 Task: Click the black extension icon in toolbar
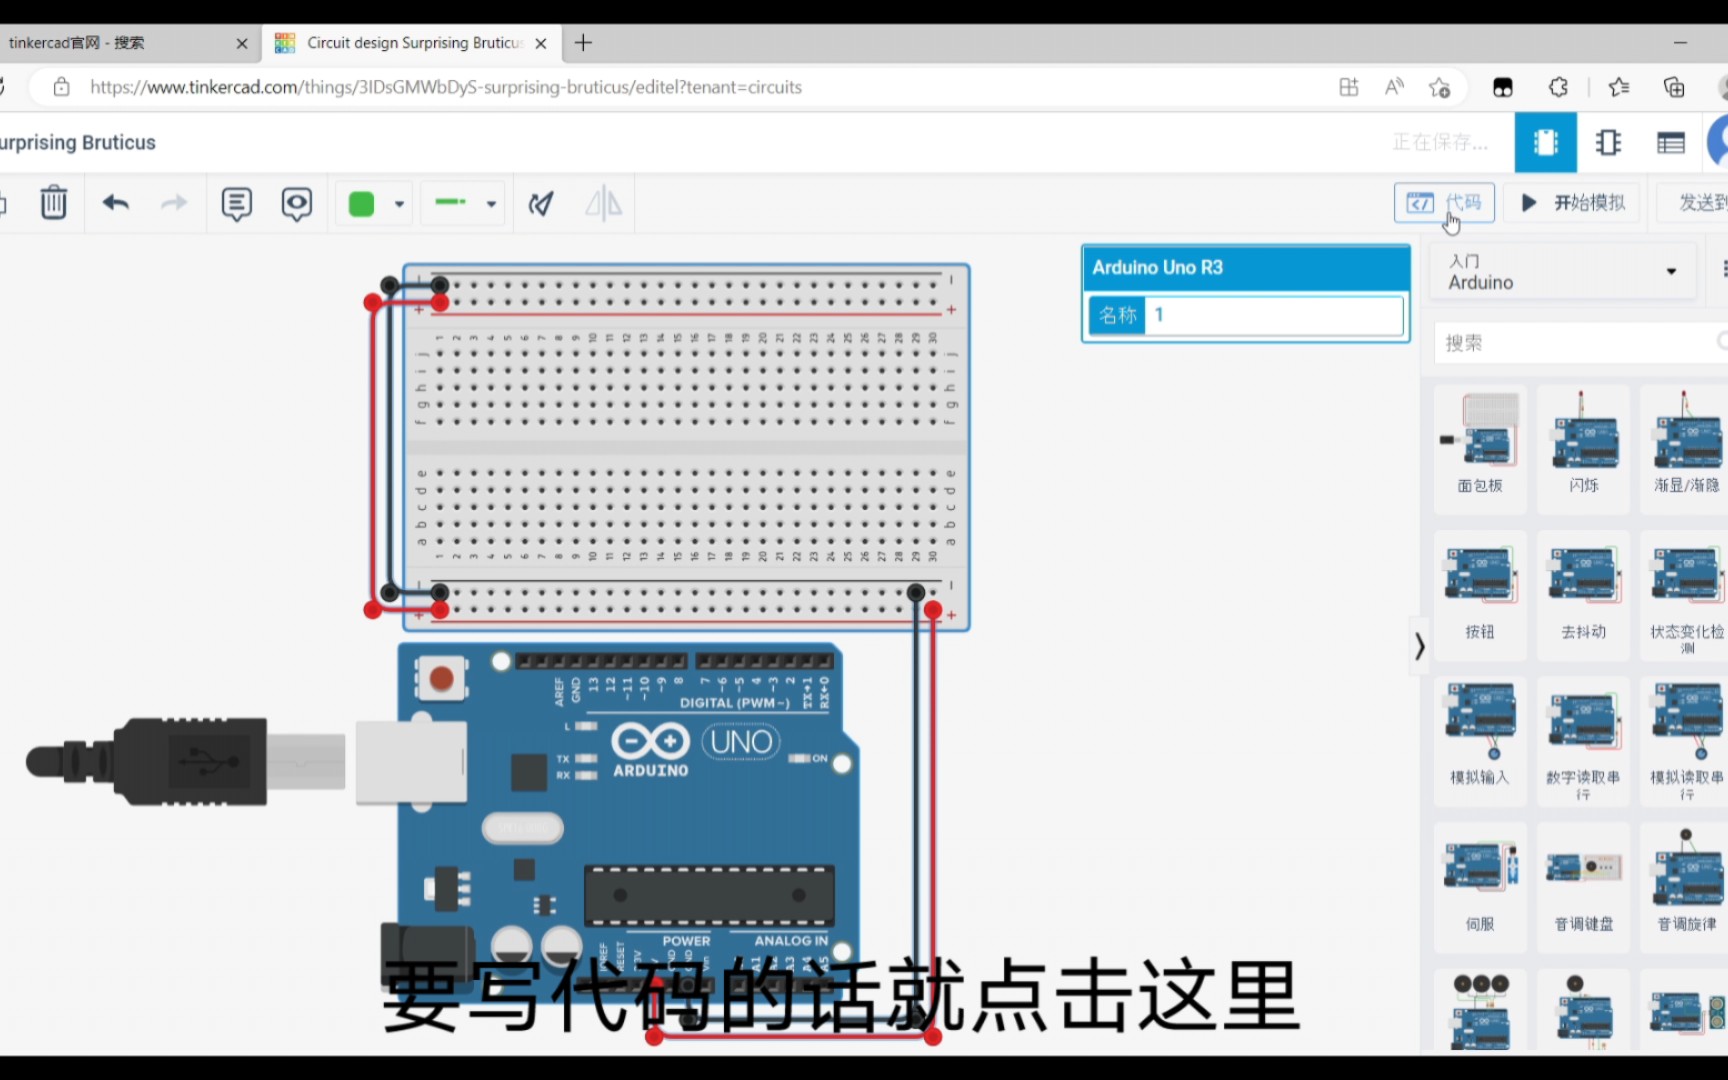(1503, 87)
